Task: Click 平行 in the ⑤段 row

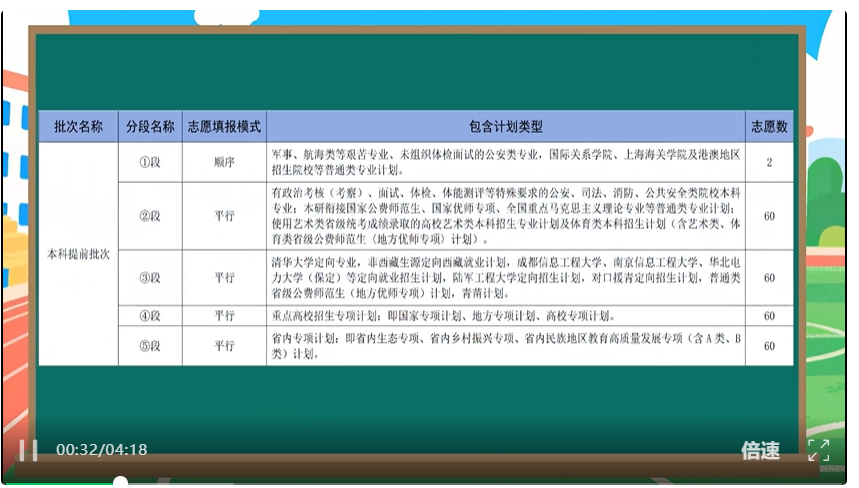Action: (x=224, y=346)
